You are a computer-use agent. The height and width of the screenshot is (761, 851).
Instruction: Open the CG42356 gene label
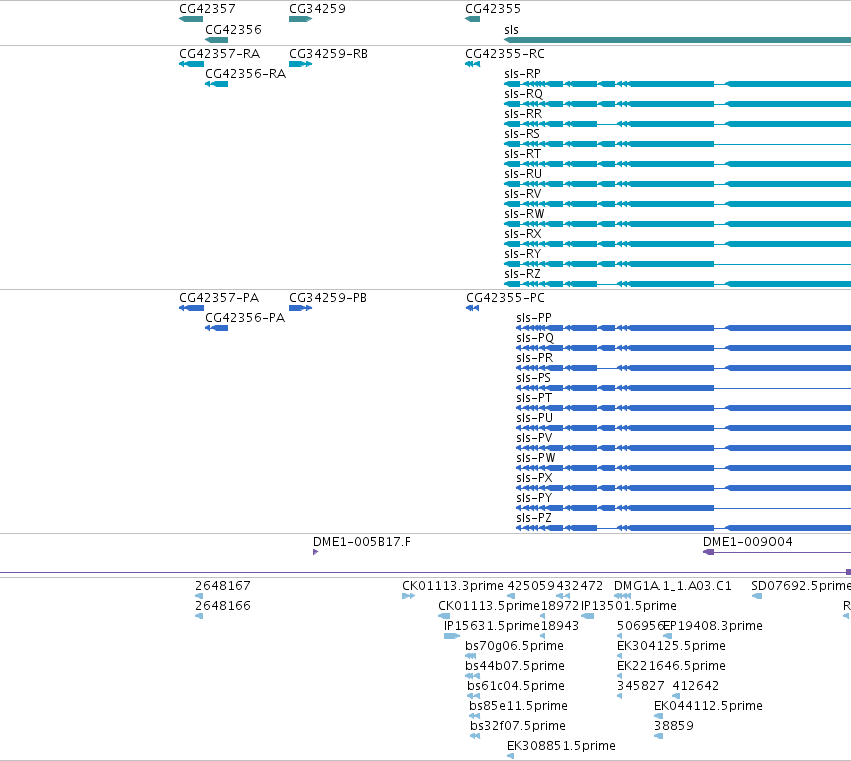[233, 29]
